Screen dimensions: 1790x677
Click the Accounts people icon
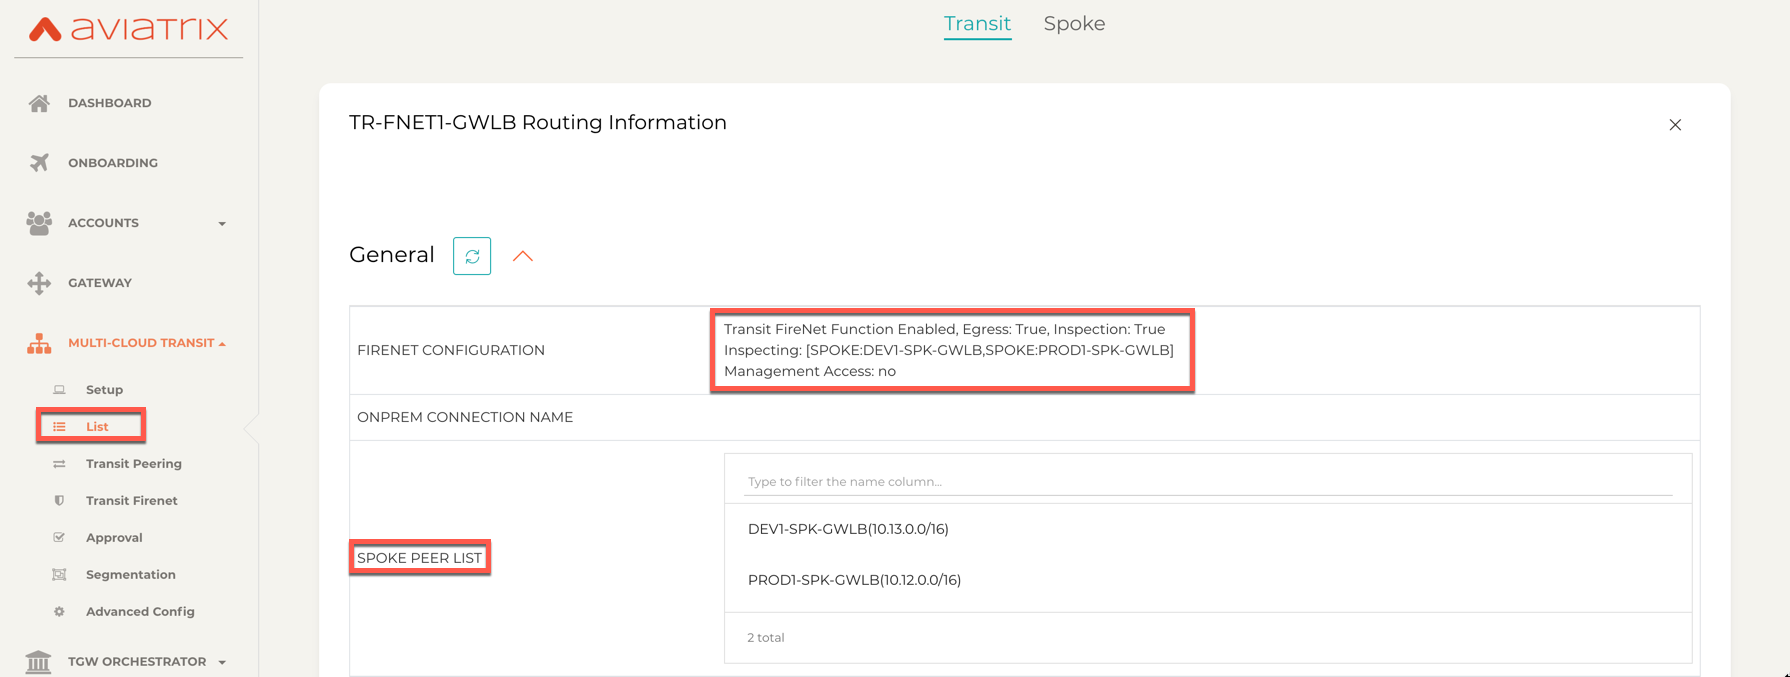point(39,223)
